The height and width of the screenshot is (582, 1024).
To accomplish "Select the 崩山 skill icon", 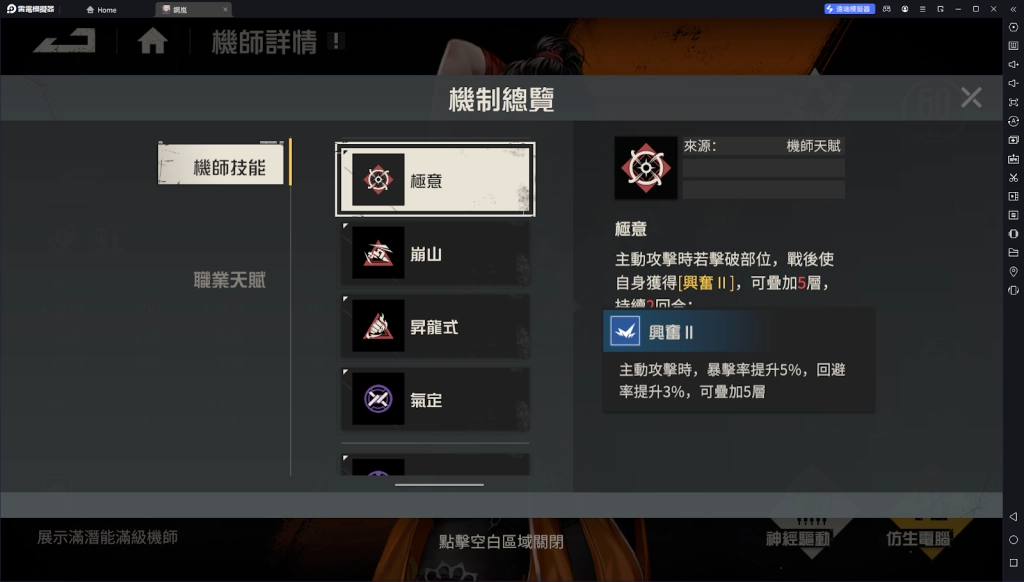I will pyautogui.click(x=378, y=253).
